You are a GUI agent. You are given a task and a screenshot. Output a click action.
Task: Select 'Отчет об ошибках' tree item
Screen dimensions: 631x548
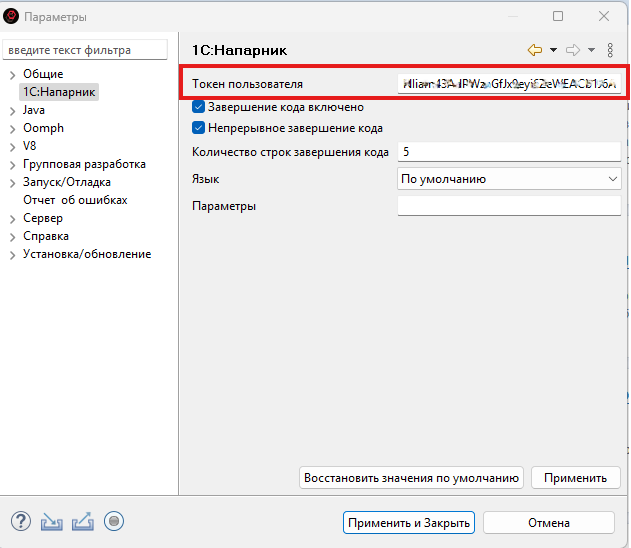(x=75, y=200)
